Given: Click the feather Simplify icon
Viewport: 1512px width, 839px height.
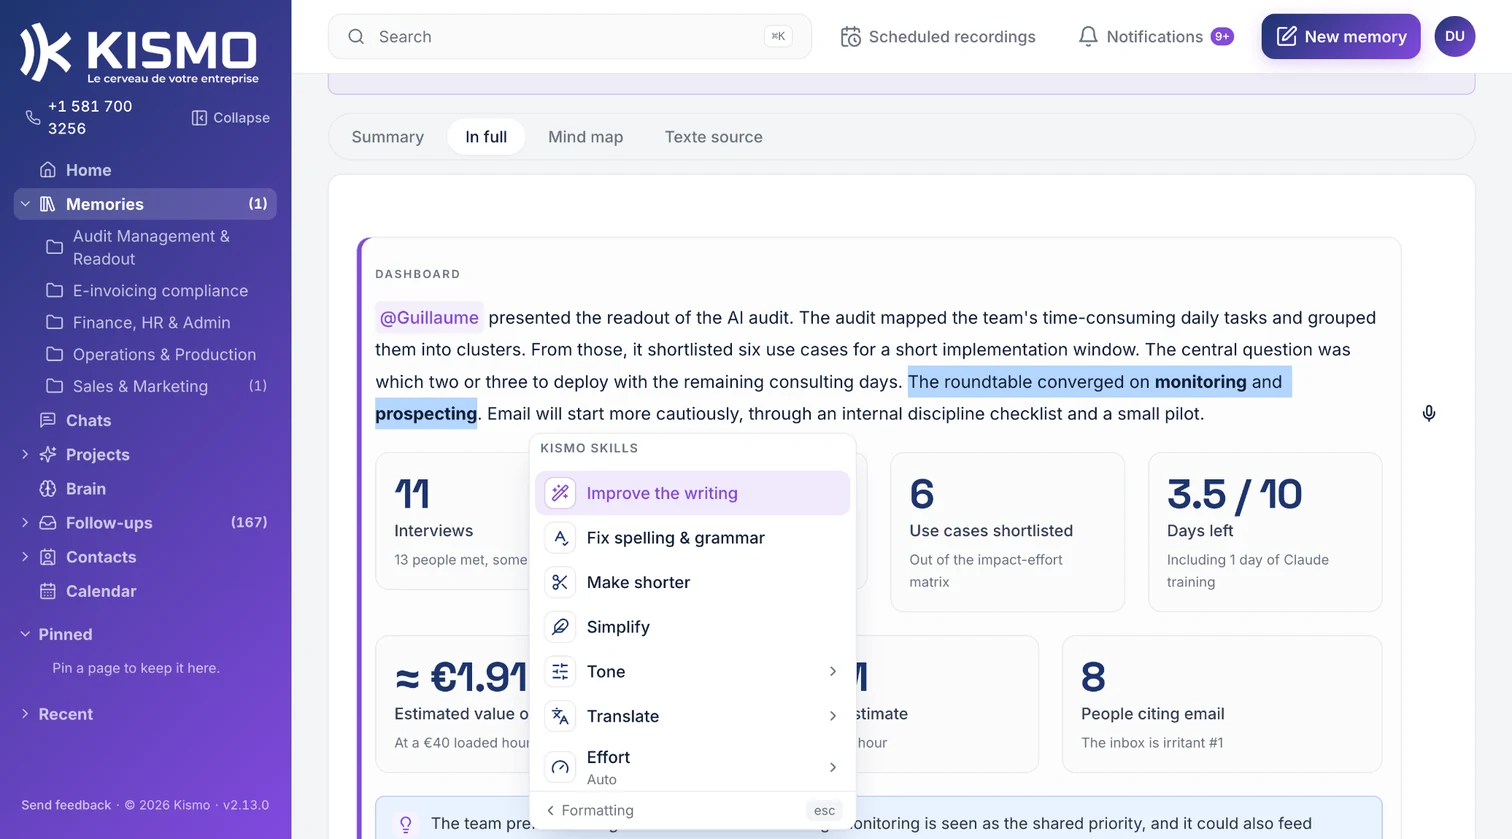Looking at the screenshot, I should [x=560, y=627].
